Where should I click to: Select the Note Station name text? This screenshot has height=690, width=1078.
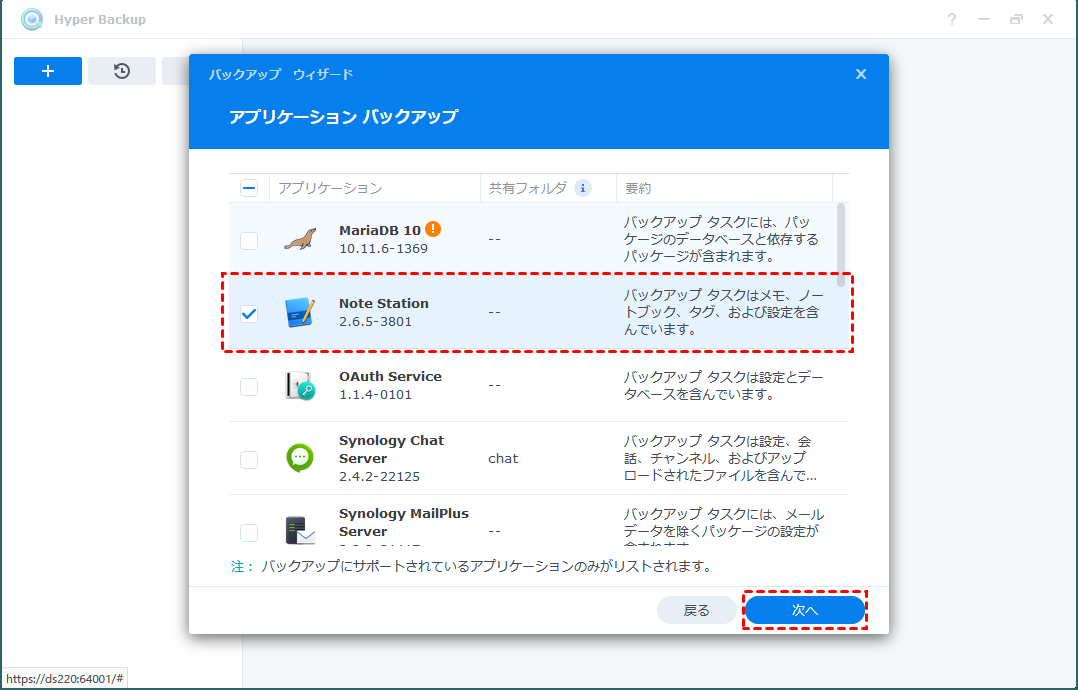pos(384,303)
